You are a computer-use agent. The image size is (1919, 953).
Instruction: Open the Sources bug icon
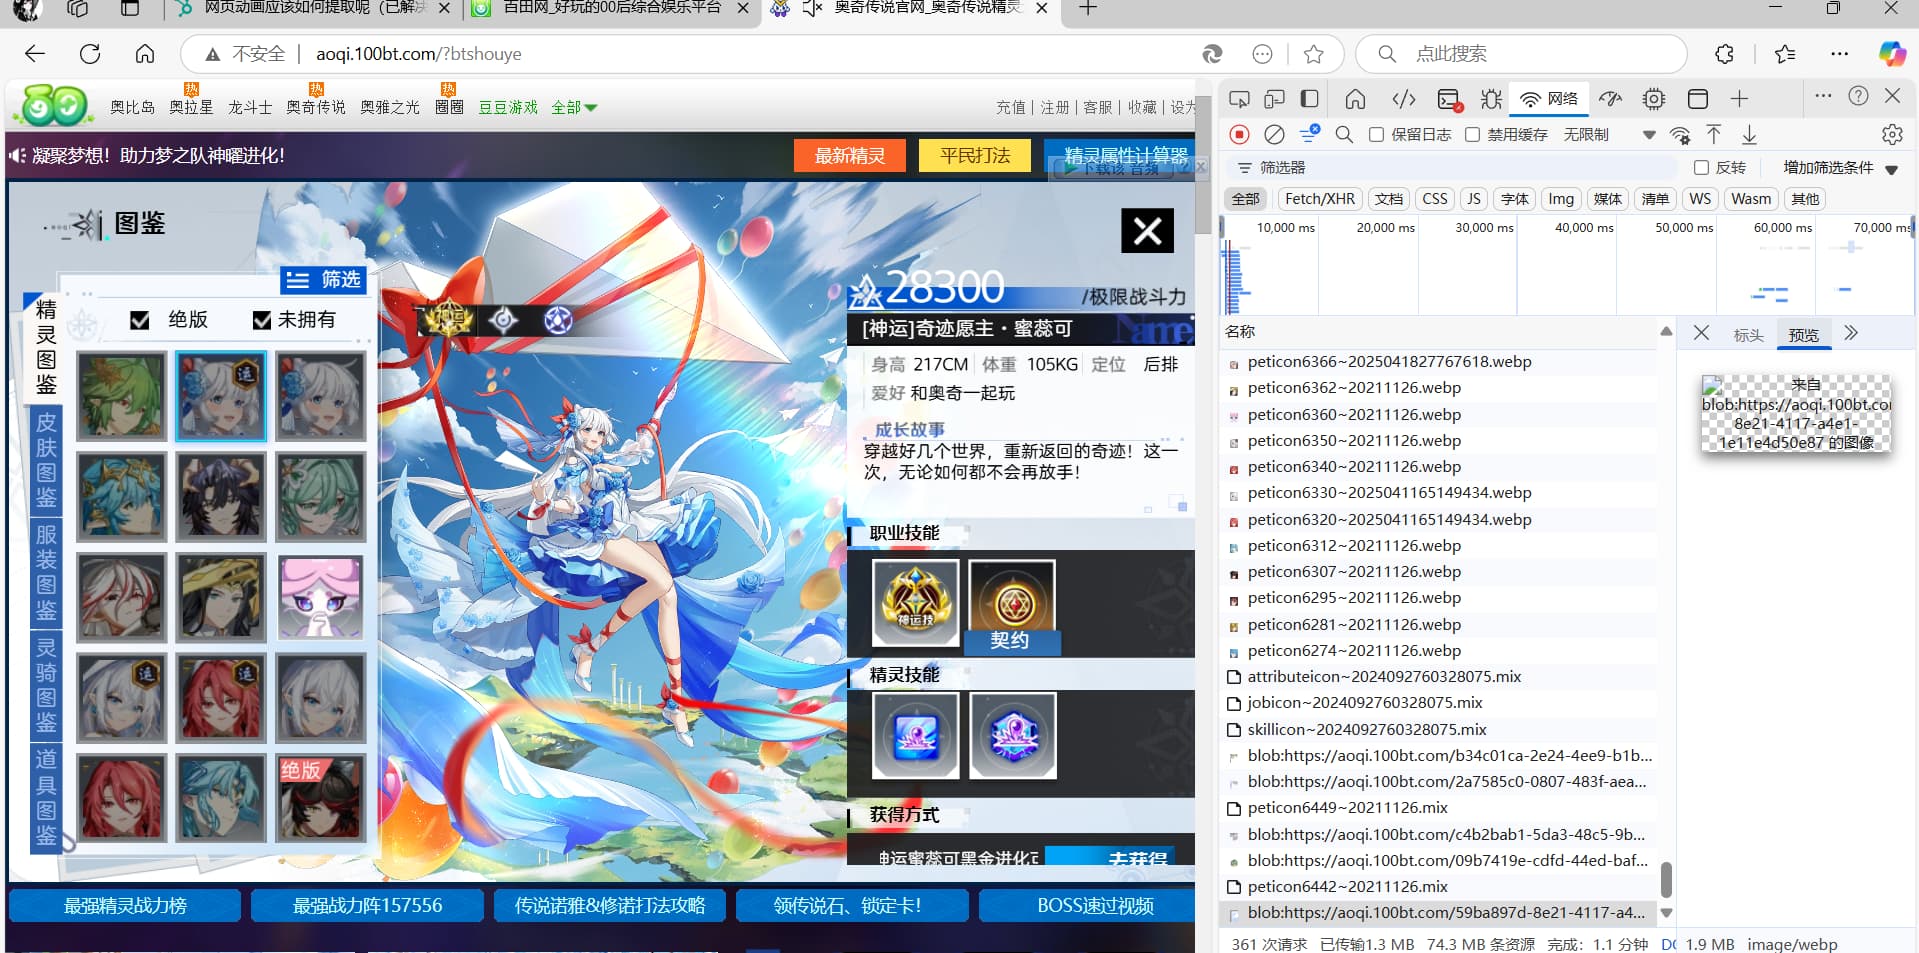(1491, 98)
